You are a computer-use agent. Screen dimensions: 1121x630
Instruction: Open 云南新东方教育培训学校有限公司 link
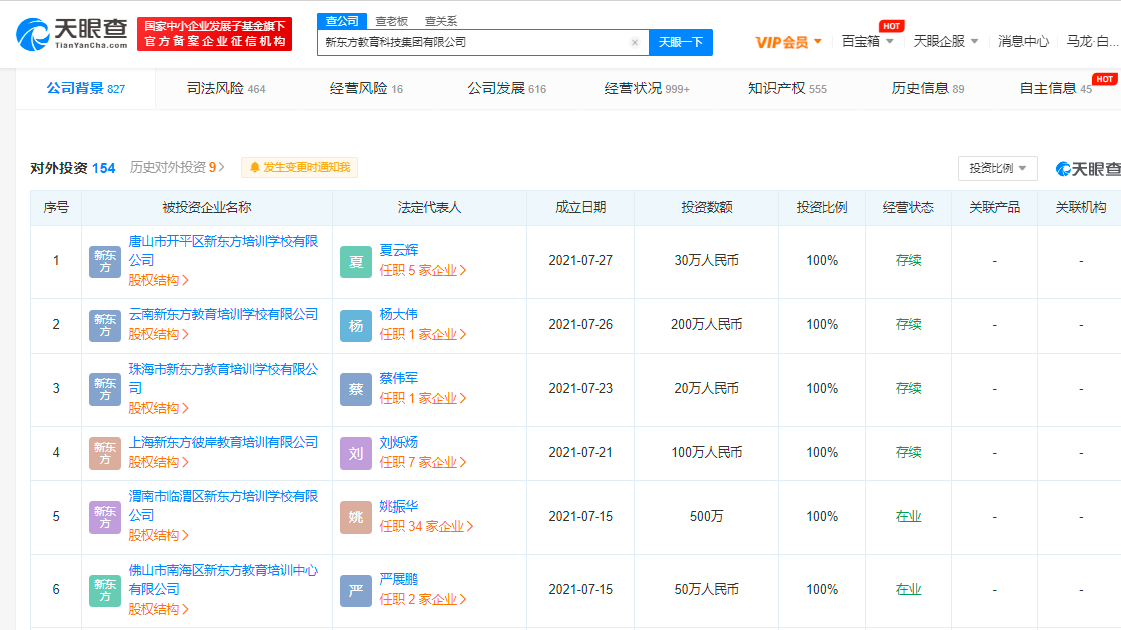(x=223, y=314)
